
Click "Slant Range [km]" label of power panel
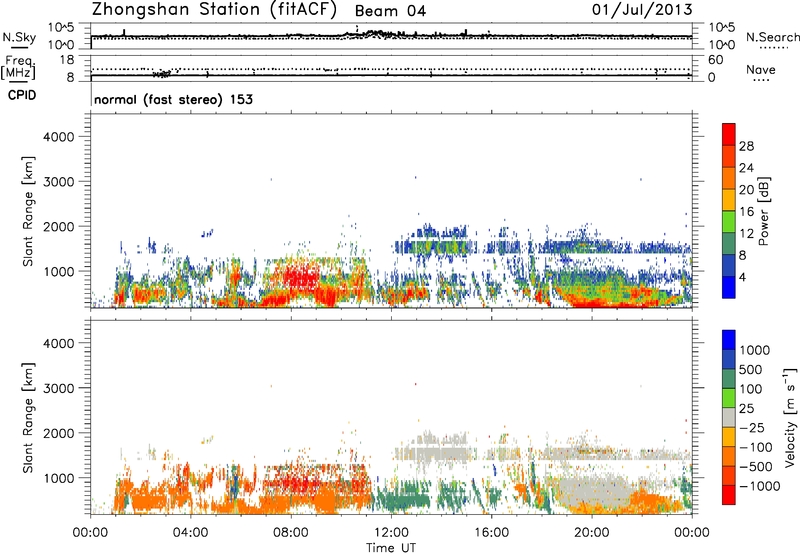click(28, 211)
